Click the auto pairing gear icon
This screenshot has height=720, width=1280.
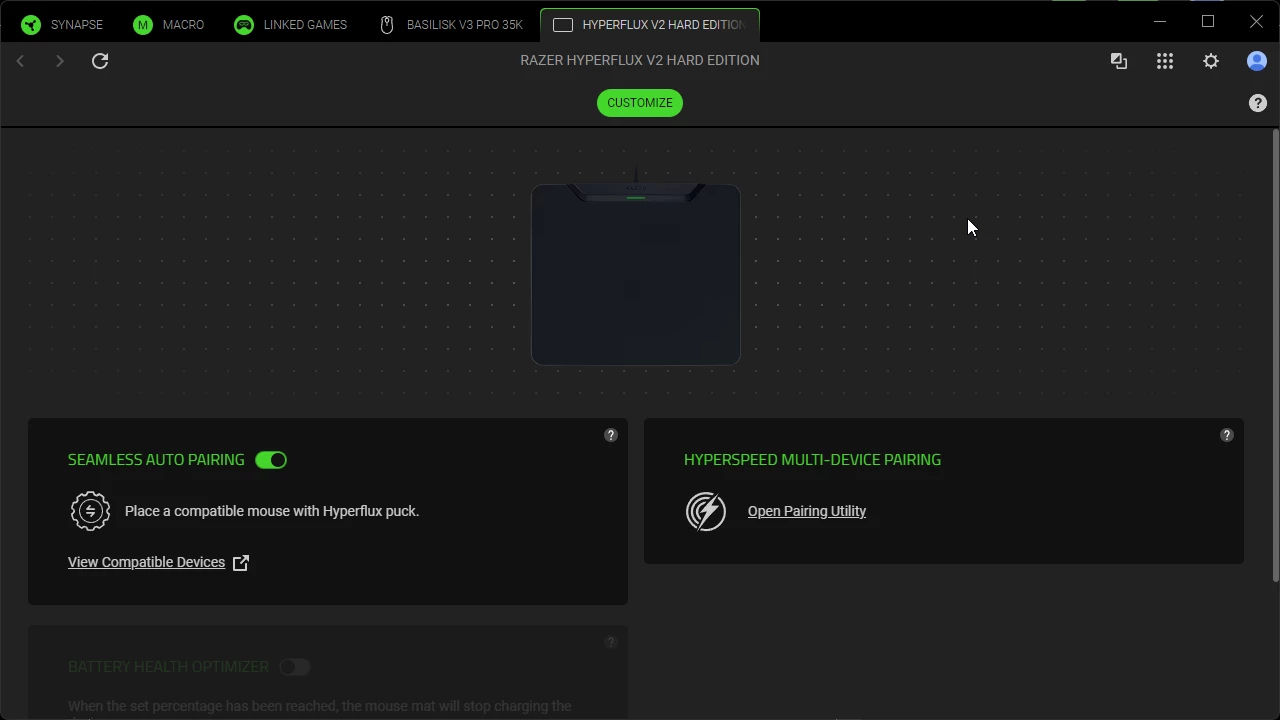[x=90, y=511]
